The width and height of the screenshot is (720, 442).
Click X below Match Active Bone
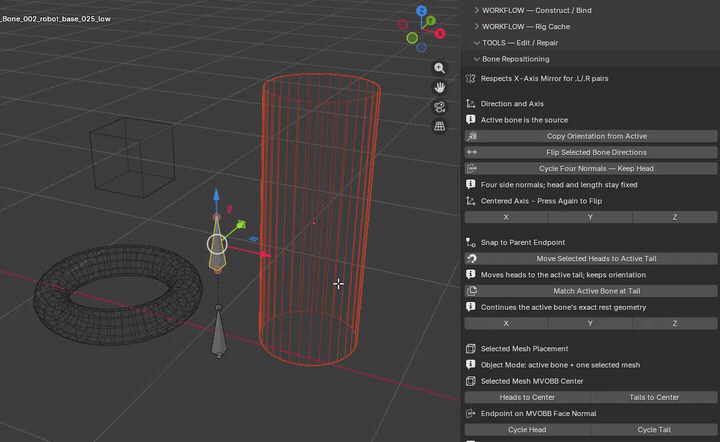pos(506,323)
